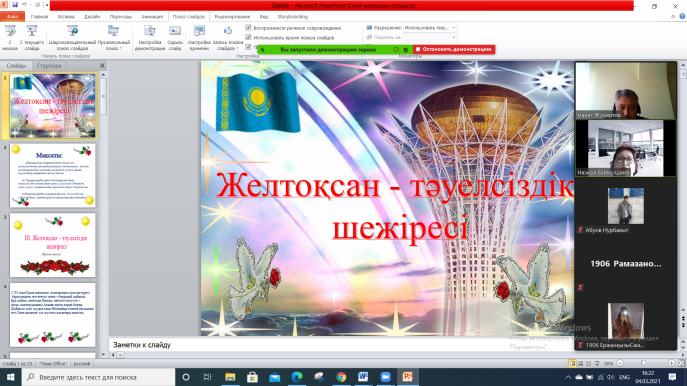Expand the Разрешение dropdown
This screenshot has height=386, width=687.
click(453, 28)
